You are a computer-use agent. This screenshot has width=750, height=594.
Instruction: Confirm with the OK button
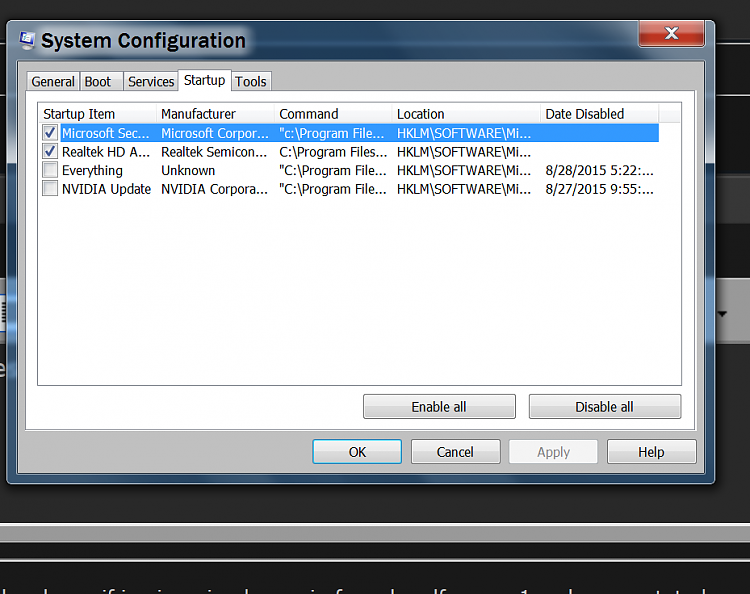point(357,451)
